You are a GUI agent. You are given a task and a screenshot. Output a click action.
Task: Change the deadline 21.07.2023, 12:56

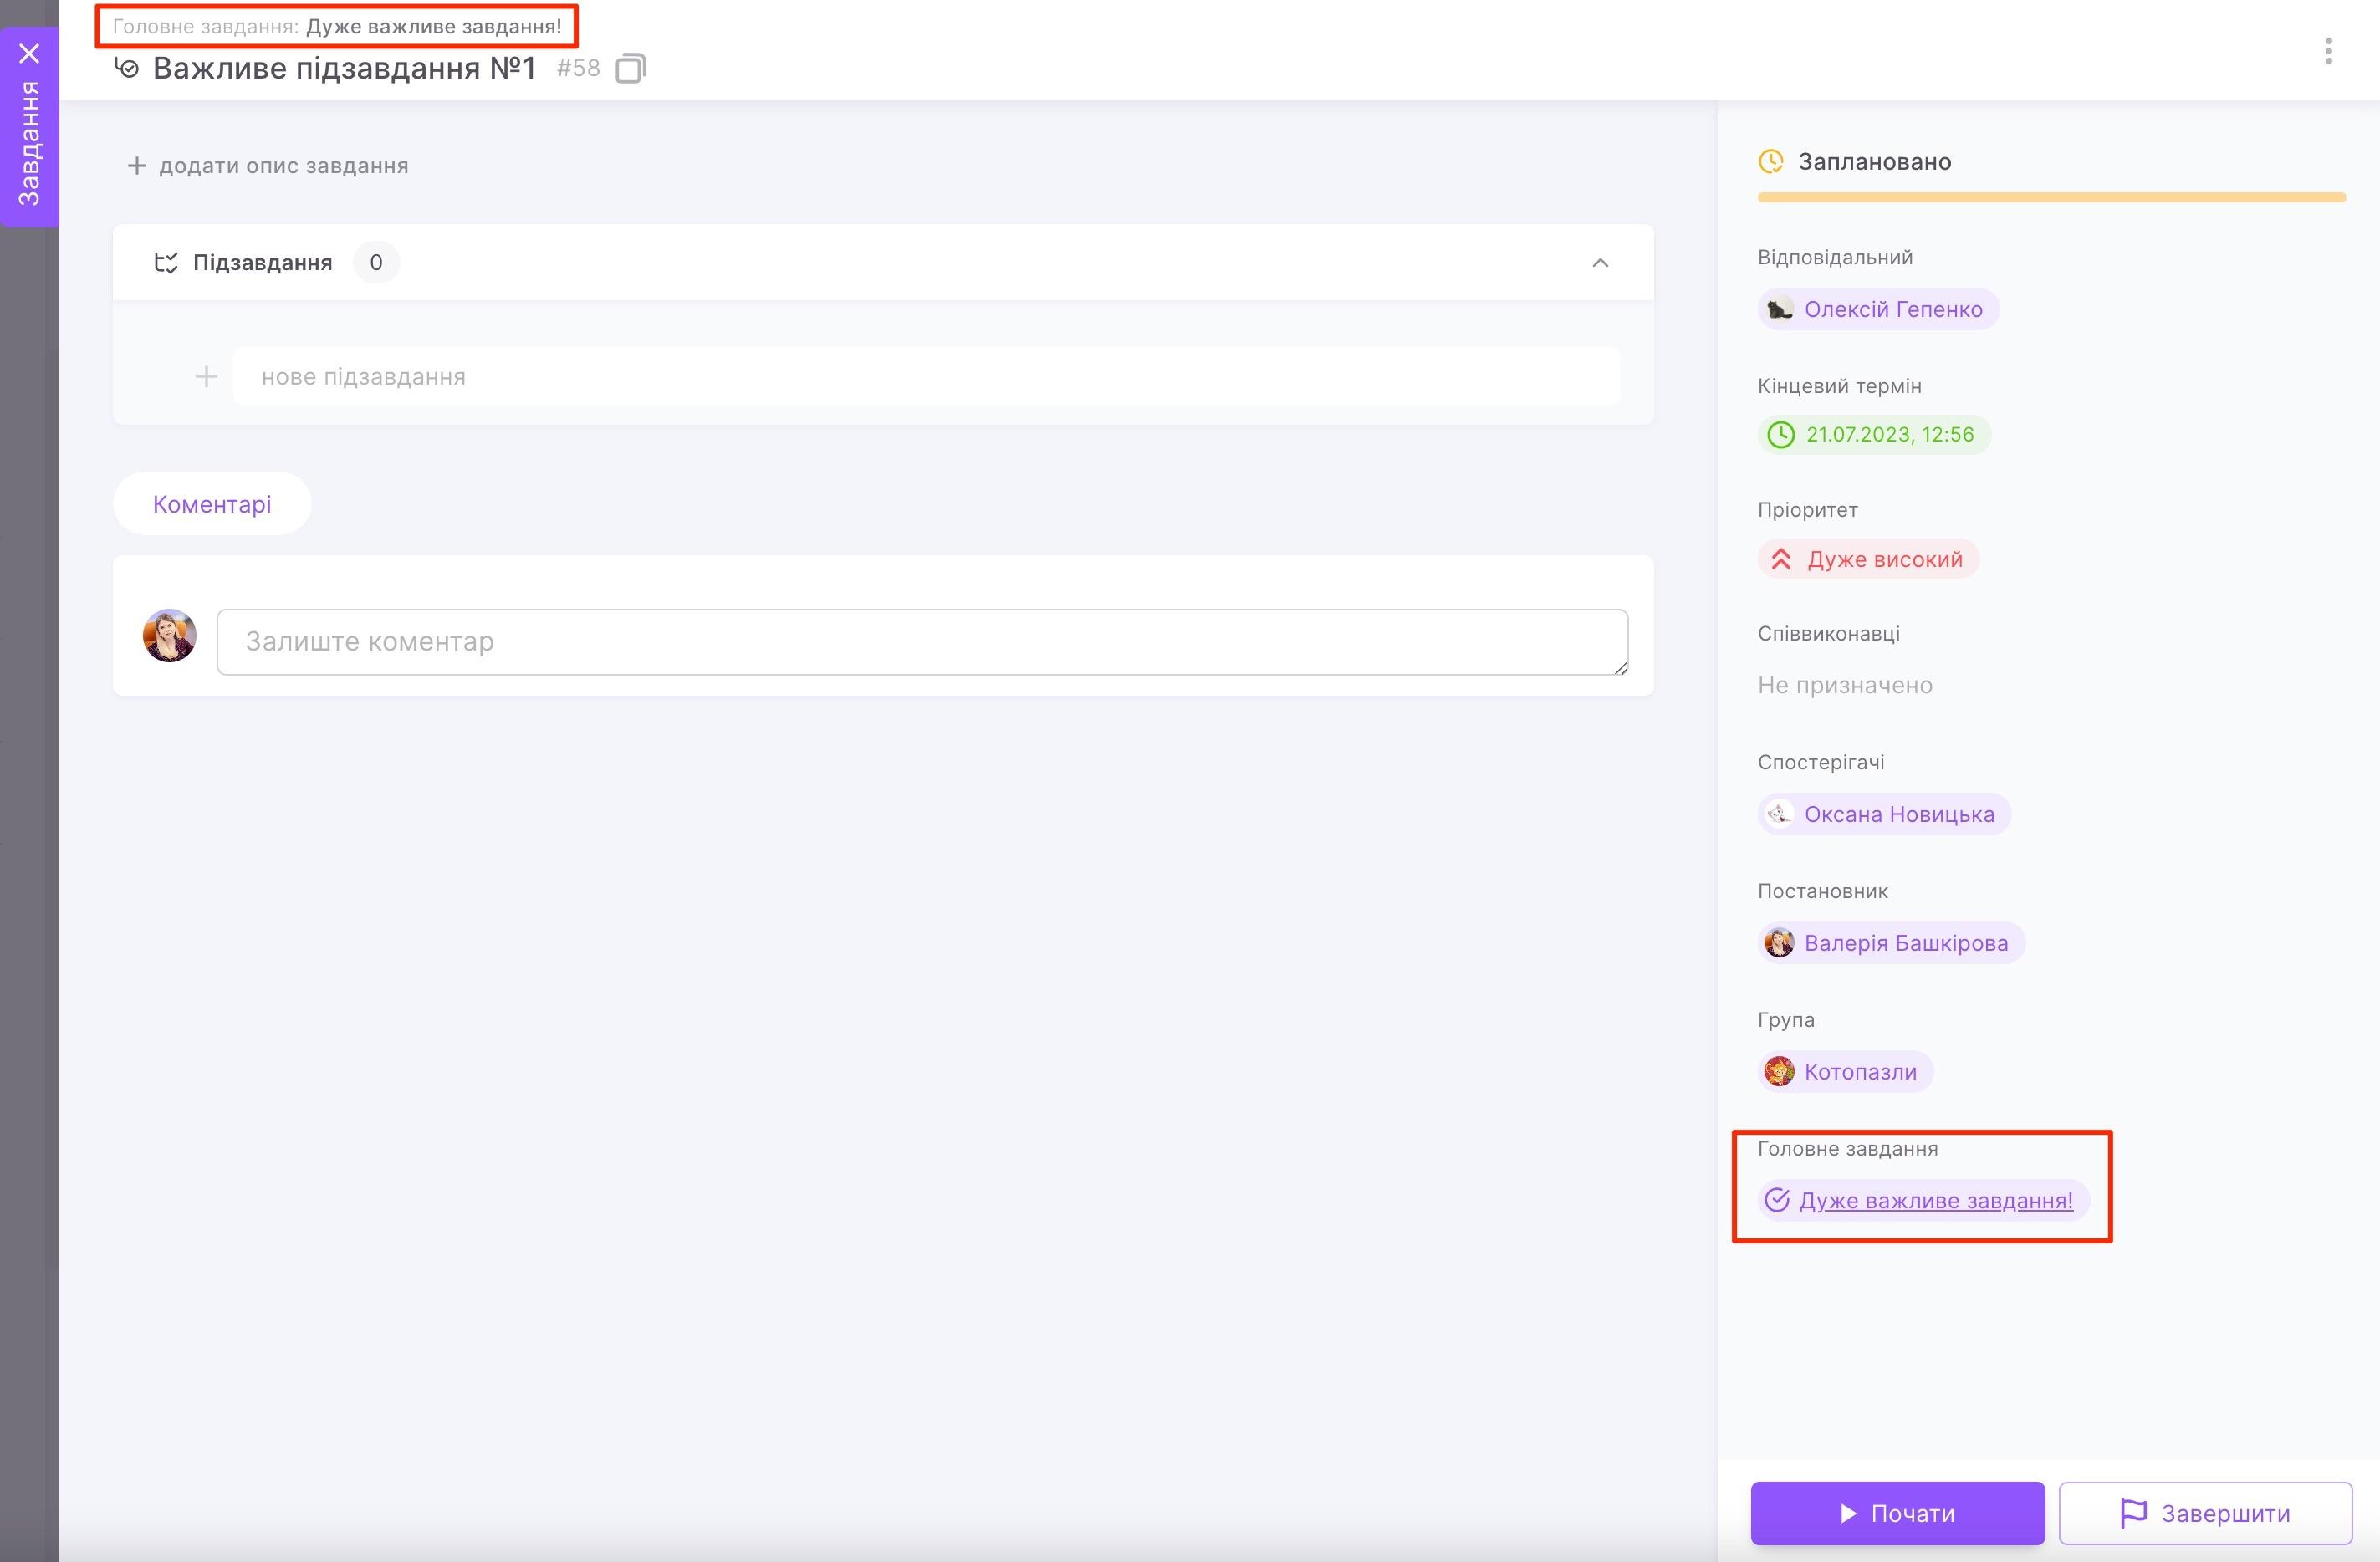pos(1889,435)
